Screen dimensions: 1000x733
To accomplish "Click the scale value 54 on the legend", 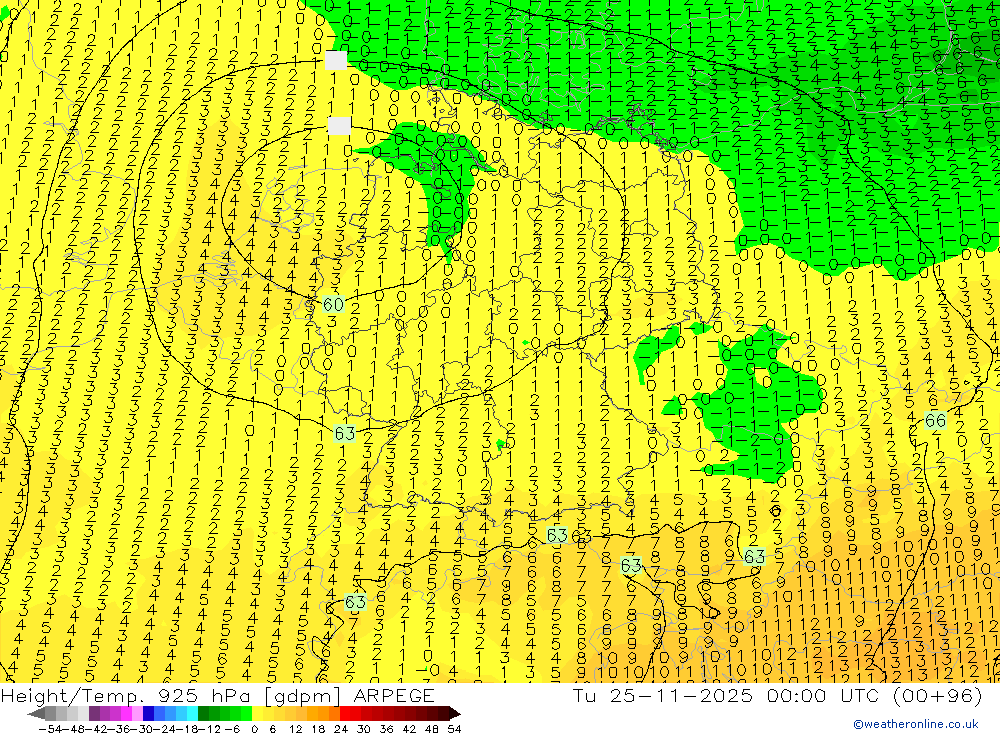I will coord(454,729).
